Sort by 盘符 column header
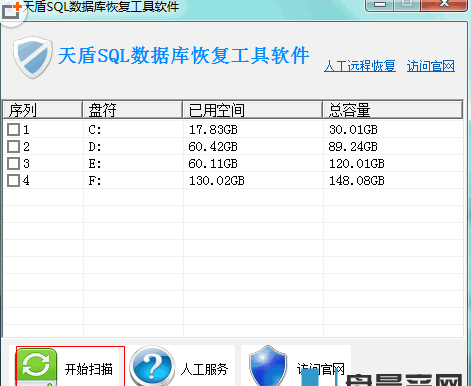Viewport: 471px width, 386px height. coord(133,110)
